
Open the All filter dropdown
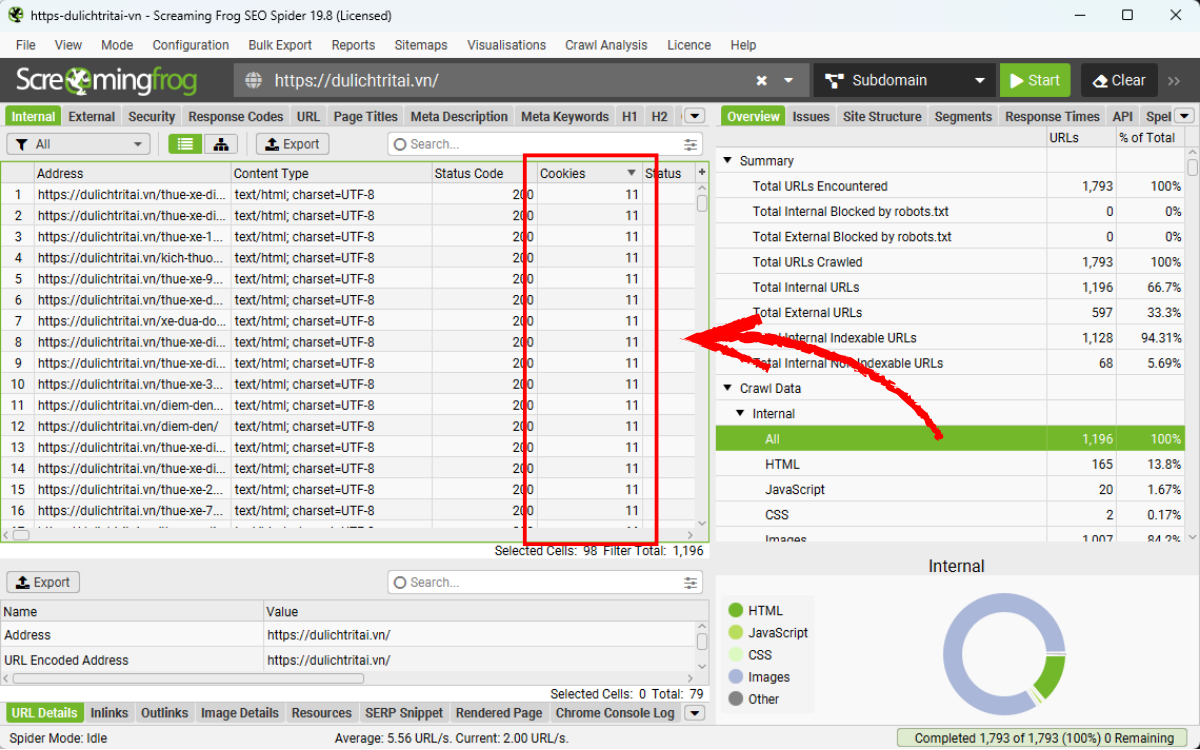point(78,143)
